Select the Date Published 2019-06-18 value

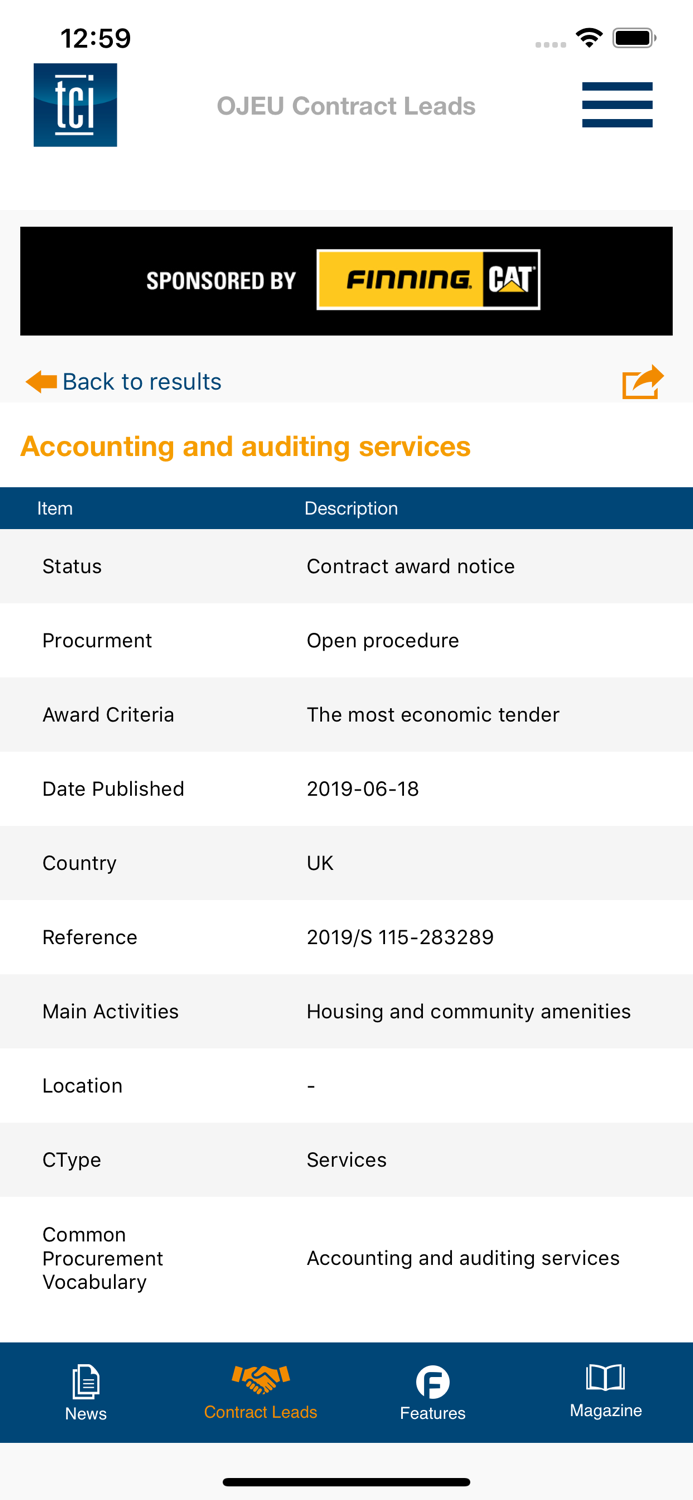point(362,789)
